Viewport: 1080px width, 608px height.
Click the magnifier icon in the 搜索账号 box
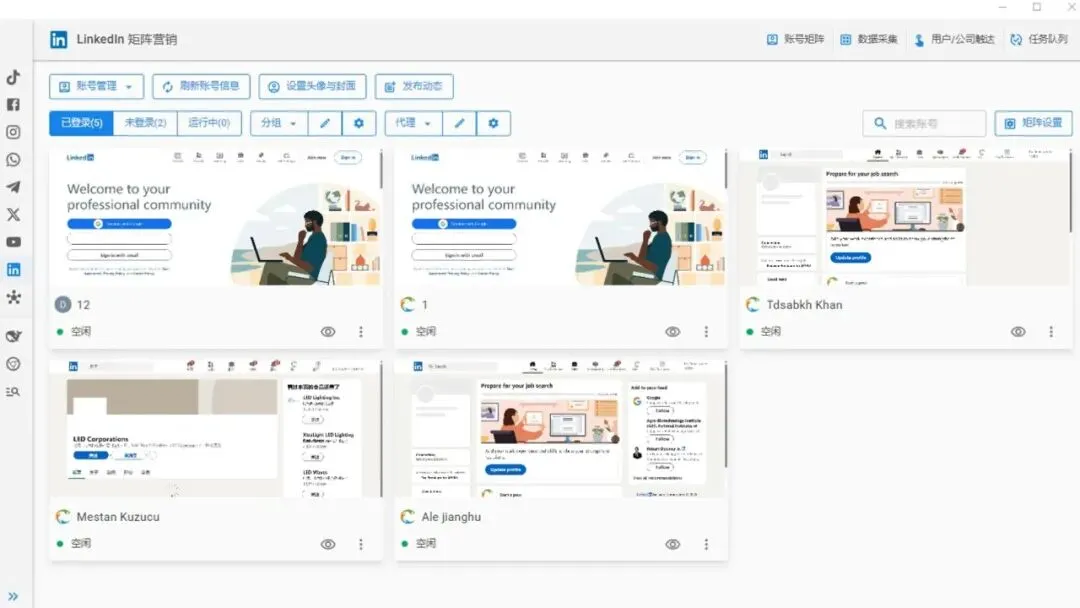coord(880,123)
